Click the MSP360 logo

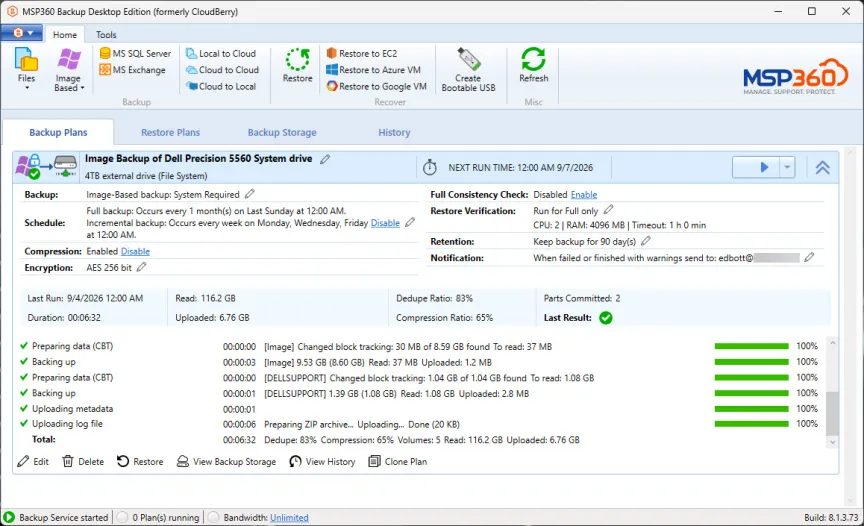[x=795, y=76]
